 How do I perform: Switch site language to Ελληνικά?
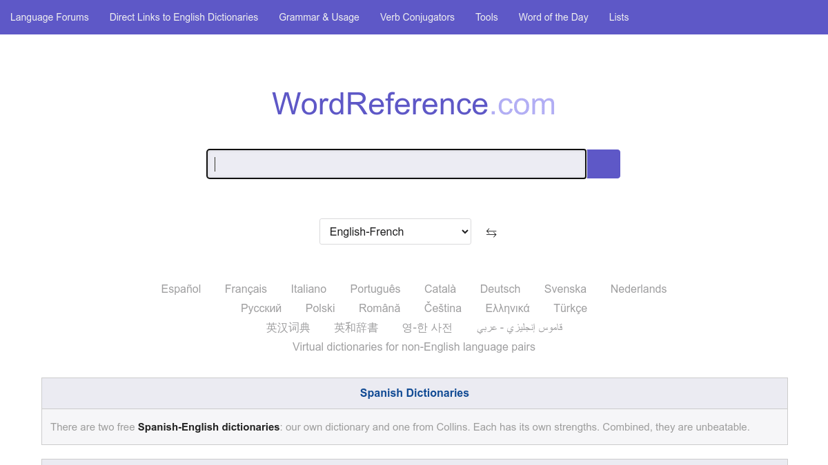(507, 308)
